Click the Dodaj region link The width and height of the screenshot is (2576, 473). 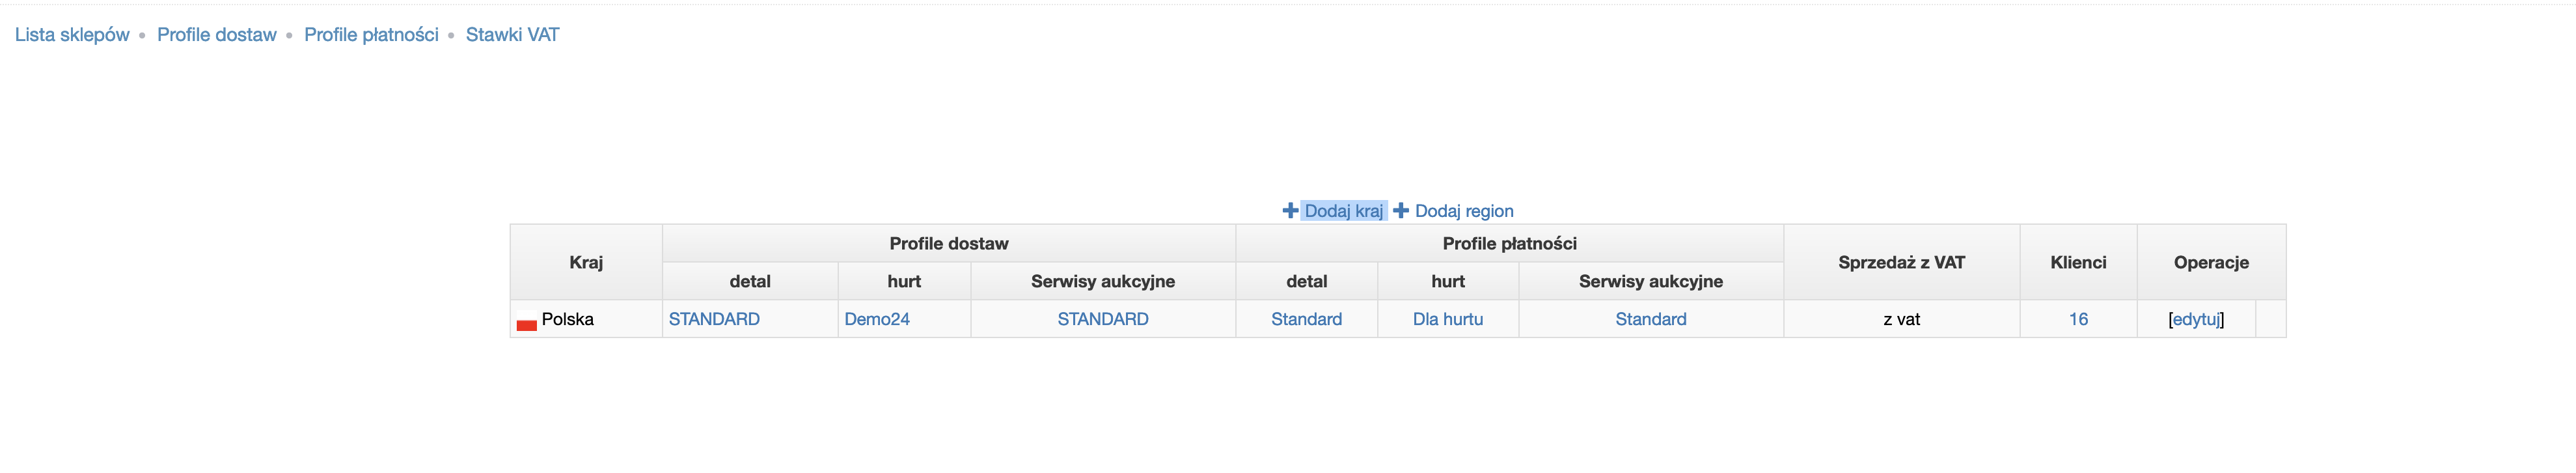(x=1463, y=211)
